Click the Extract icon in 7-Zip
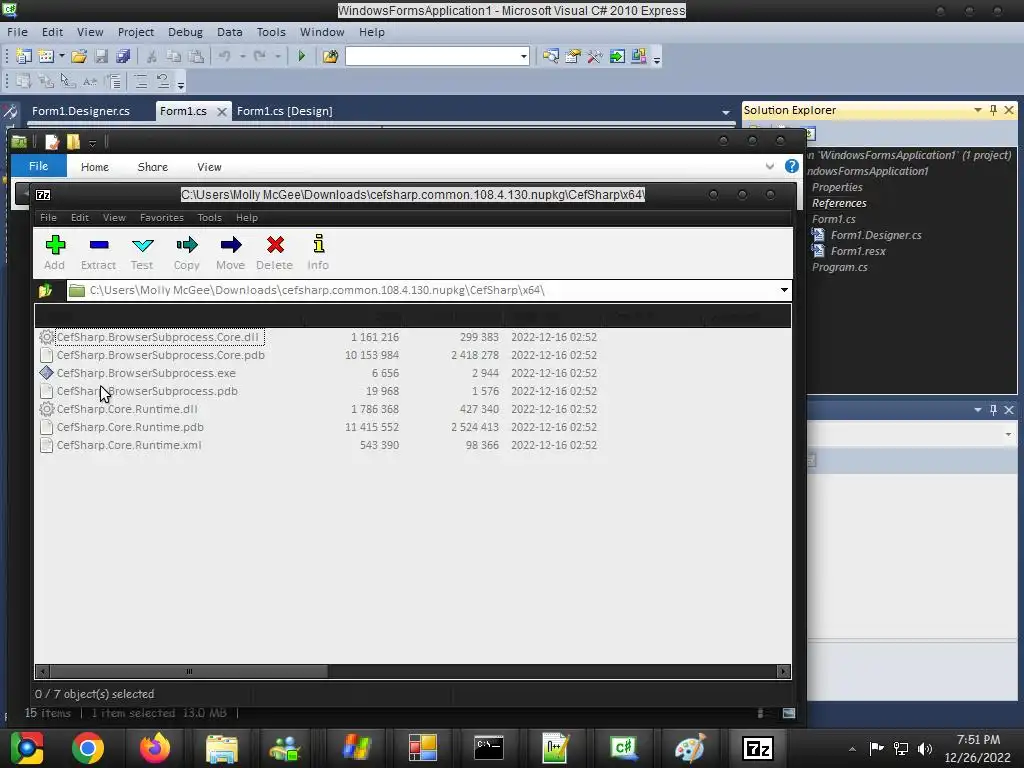The width and height of the screenshot is (1024, 768). point(99,252)
